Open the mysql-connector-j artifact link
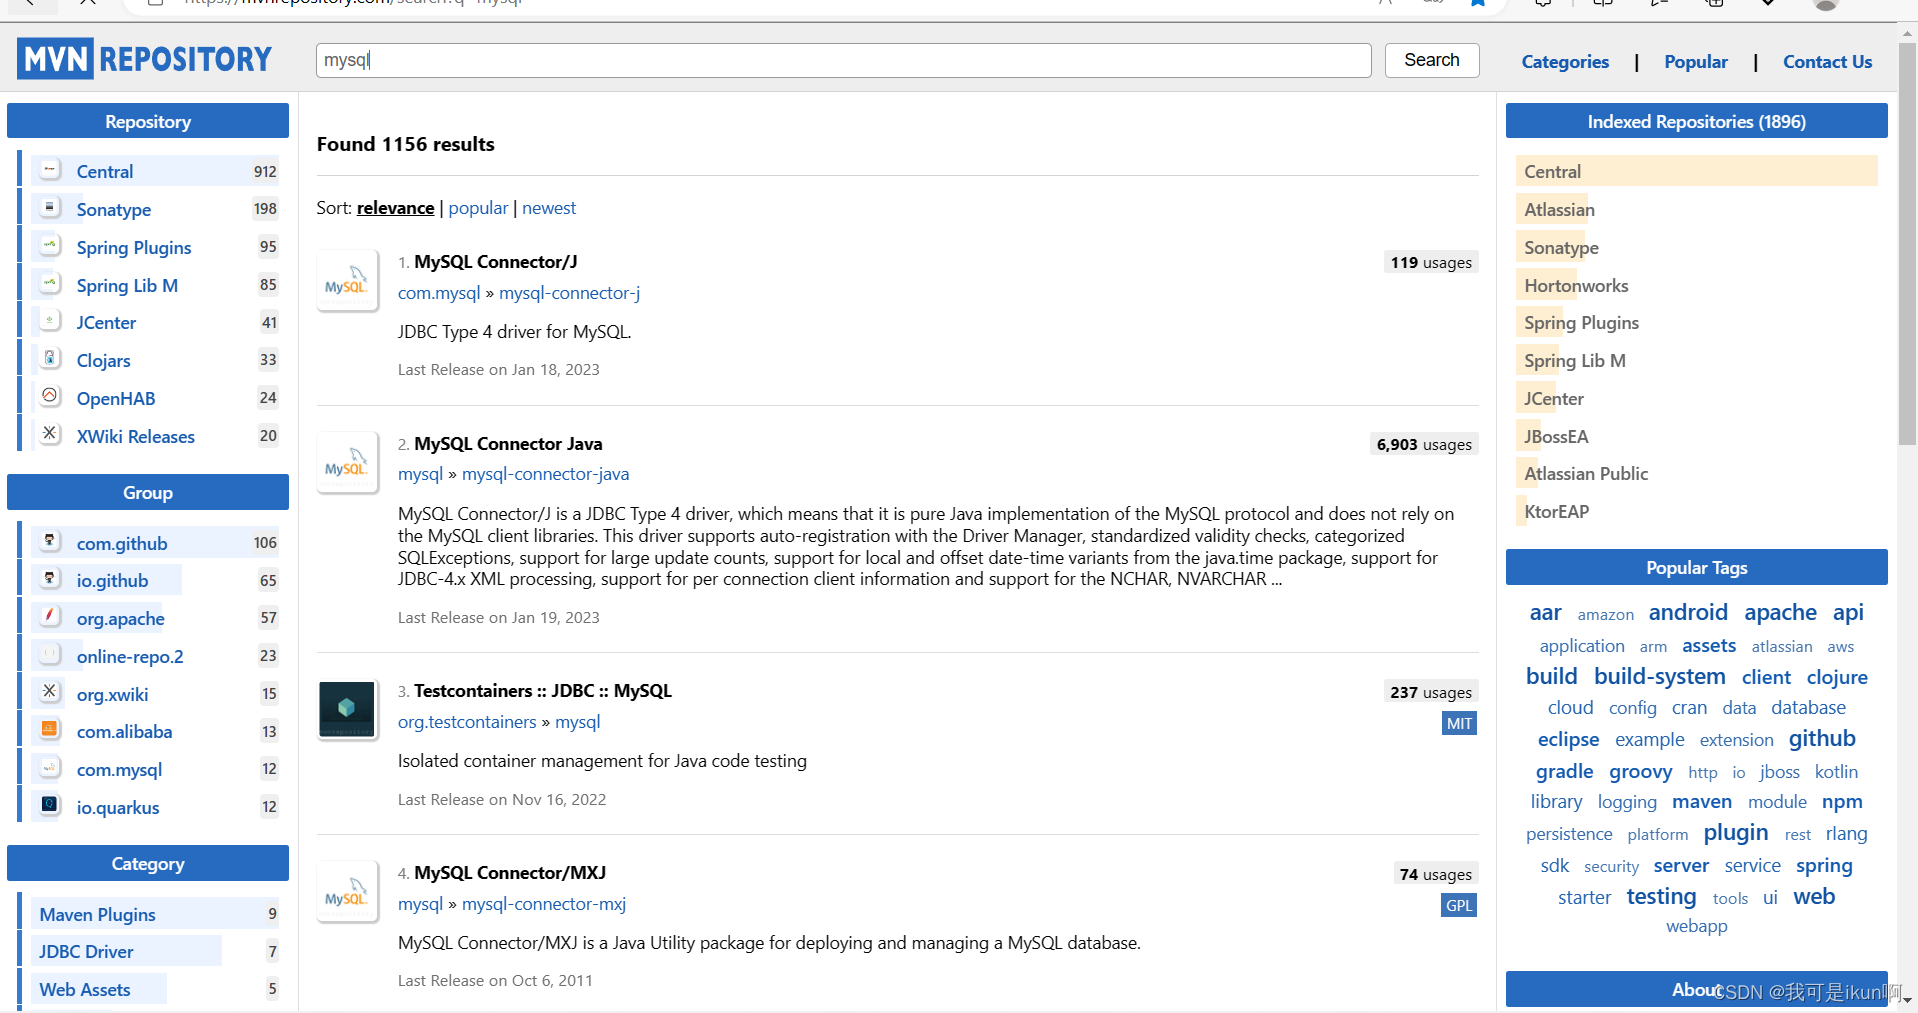 569,293
